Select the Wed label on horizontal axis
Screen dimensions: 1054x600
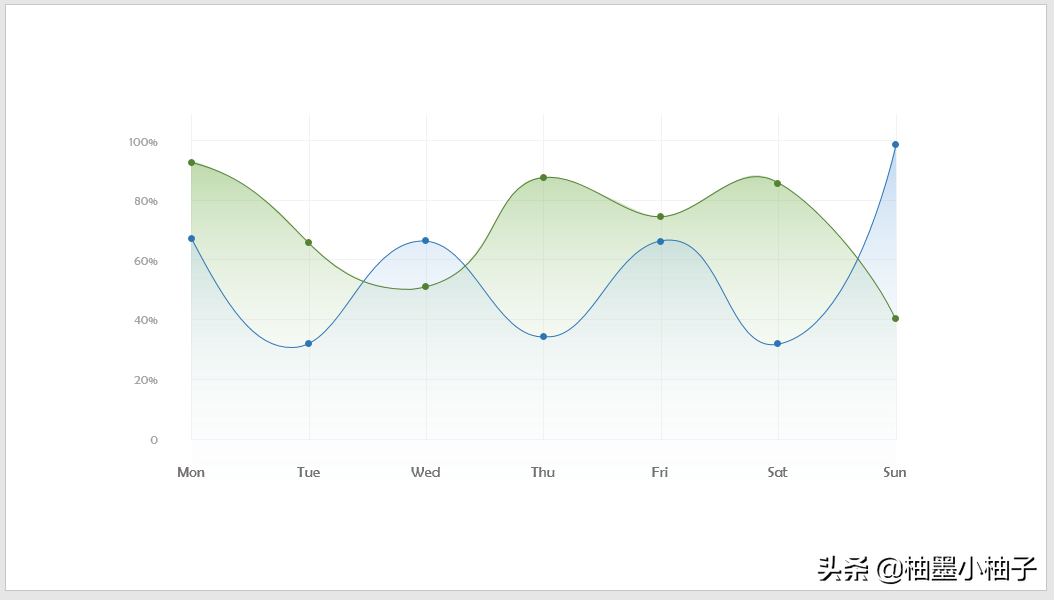tap(425, 472)
